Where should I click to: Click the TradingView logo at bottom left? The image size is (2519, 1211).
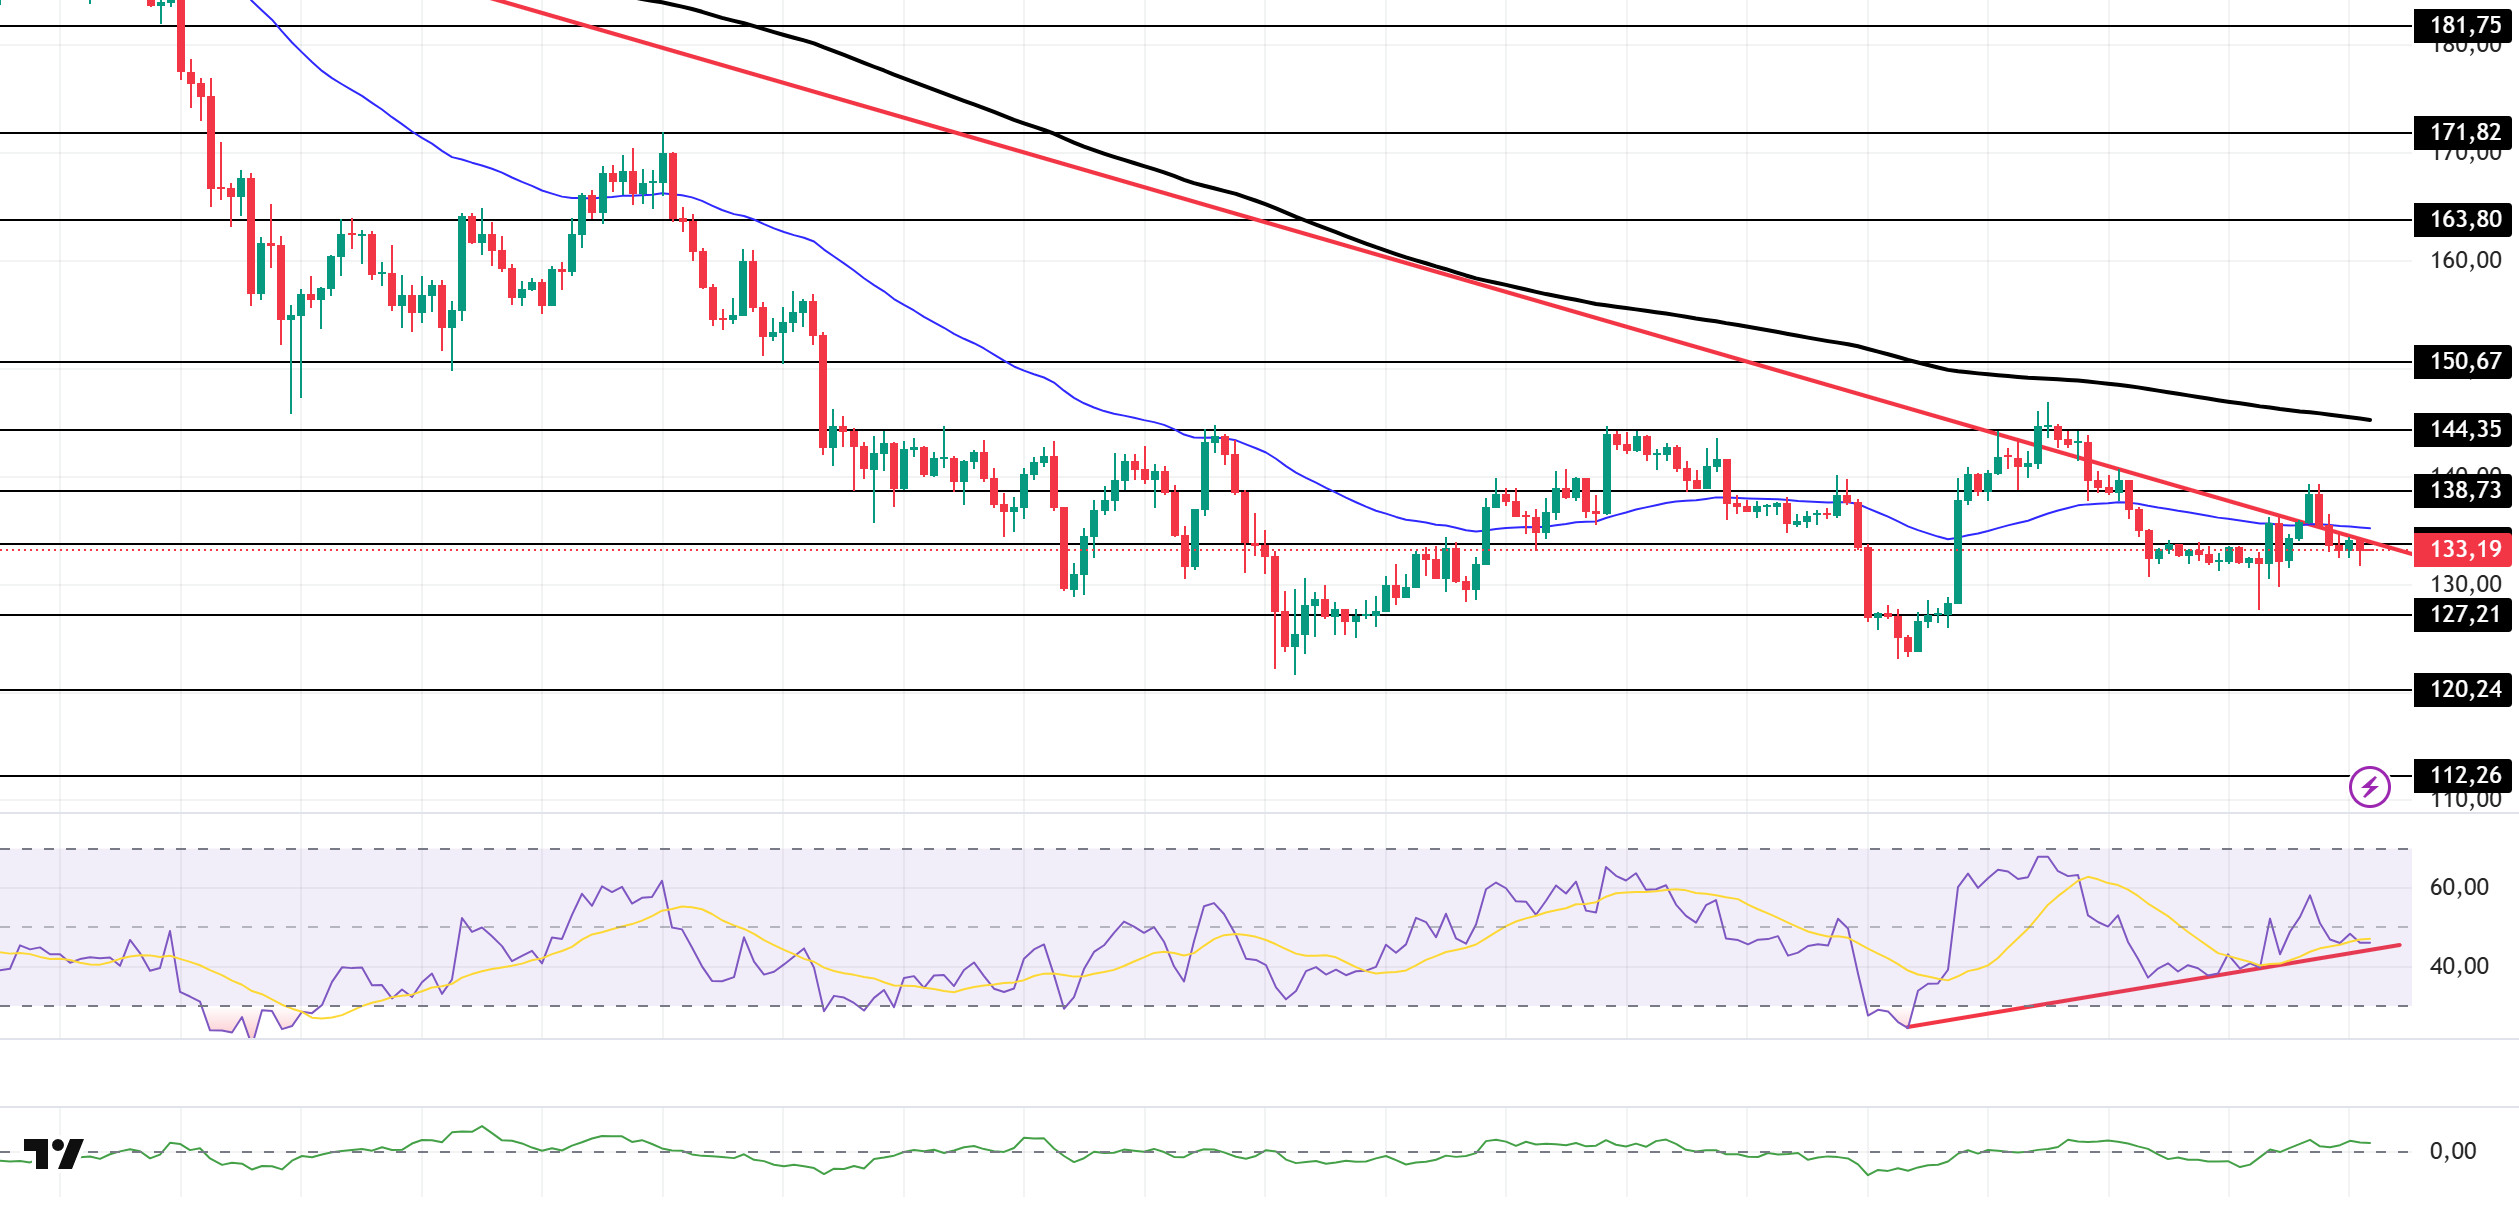click(54, 1153)
